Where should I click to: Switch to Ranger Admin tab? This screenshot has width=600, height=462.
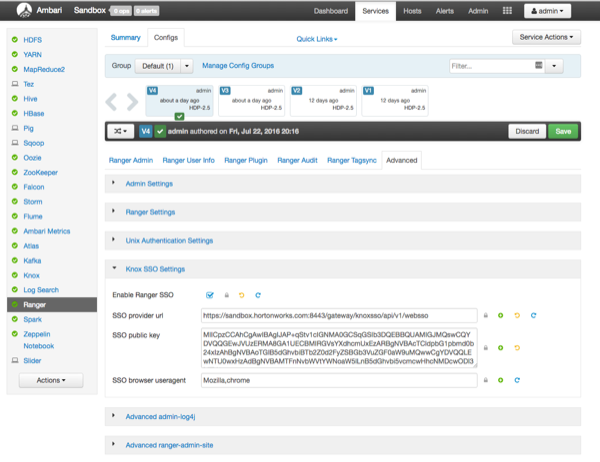click(131, 160)
